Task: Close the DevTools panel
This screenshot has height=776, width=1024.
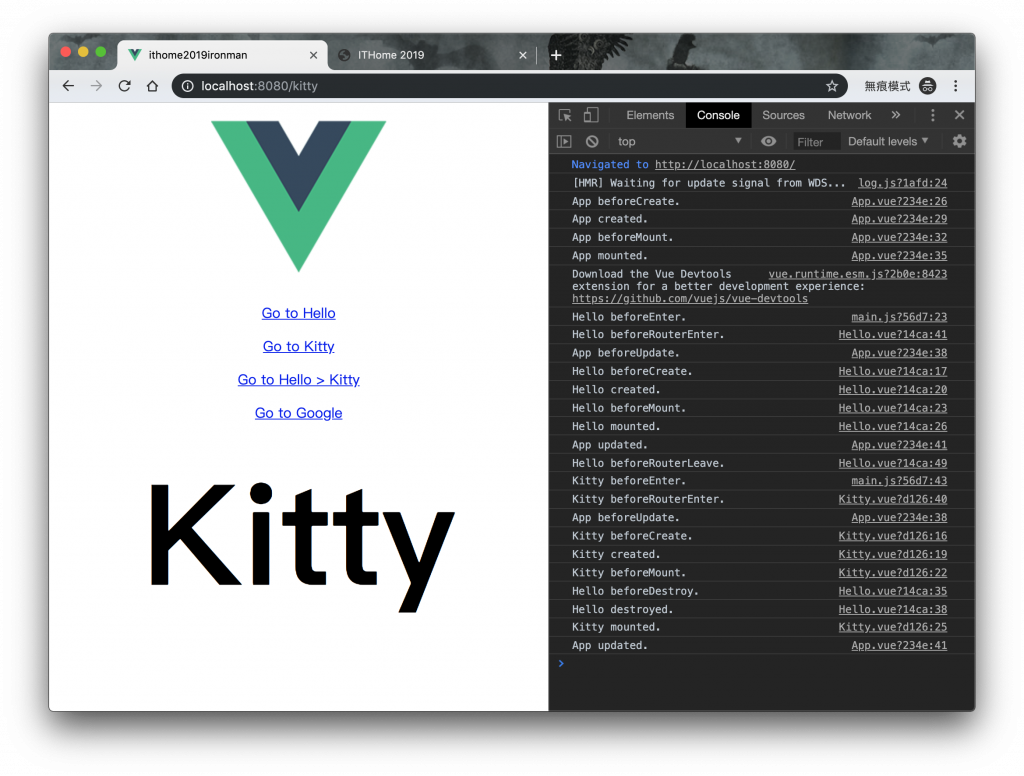Action: coord(959,115)
